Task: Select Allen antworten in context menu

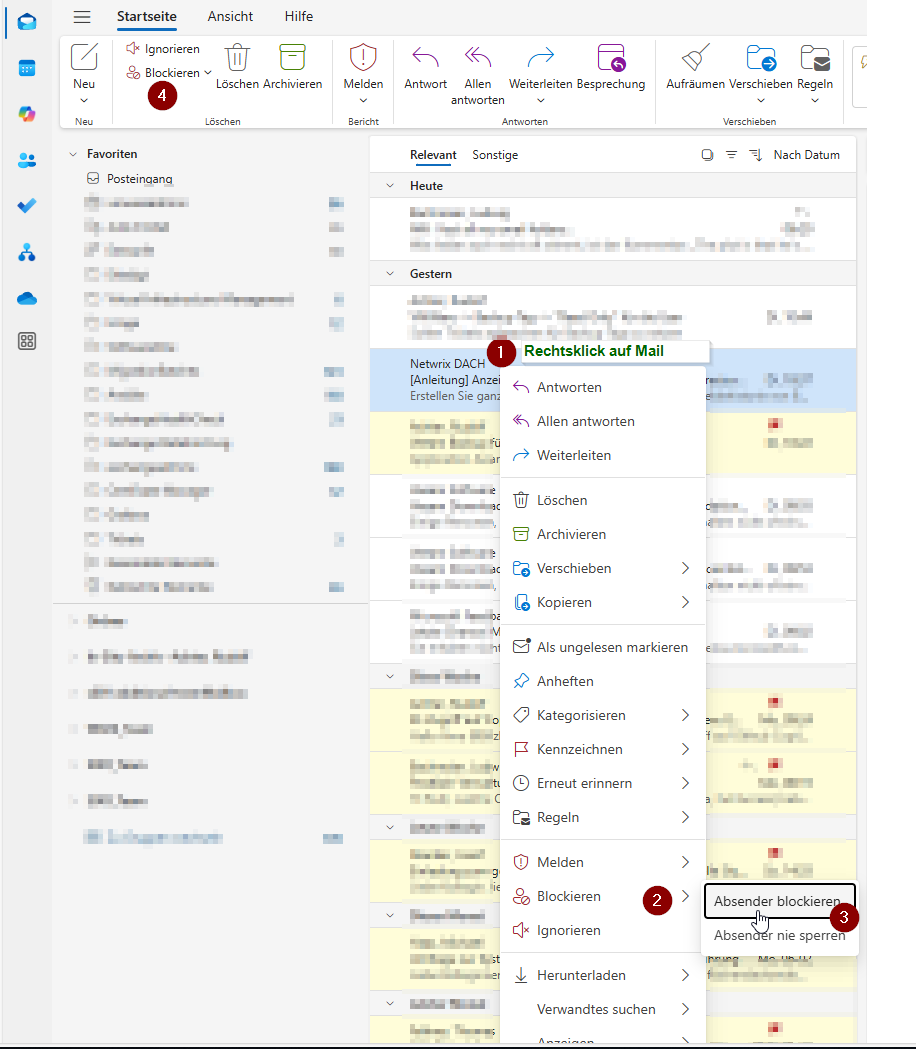Action: click(603, 421)
